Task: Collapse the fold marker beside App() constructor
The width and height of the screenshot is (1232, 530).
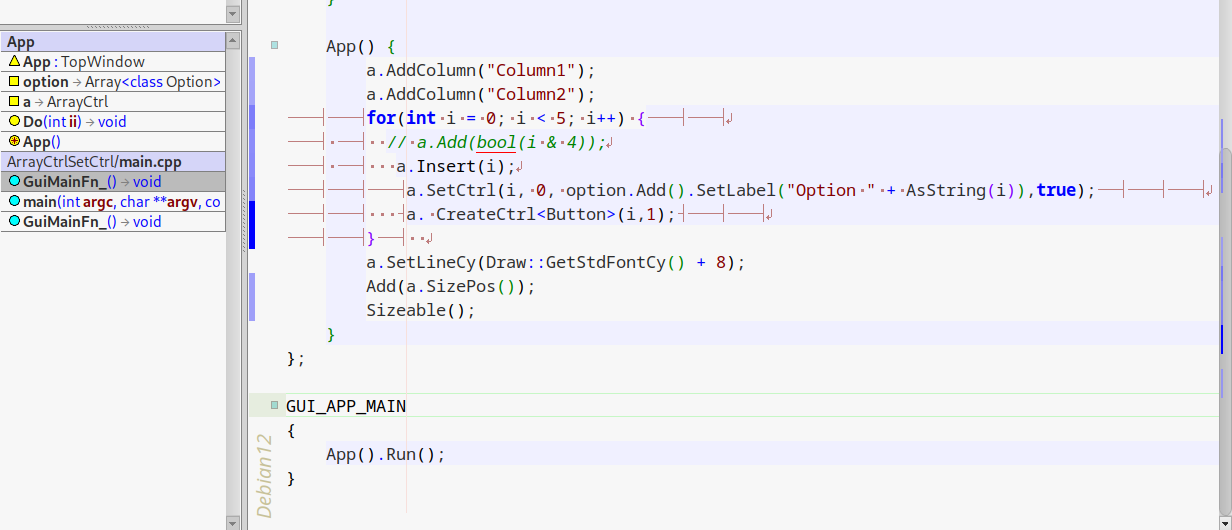Action: 275,46
